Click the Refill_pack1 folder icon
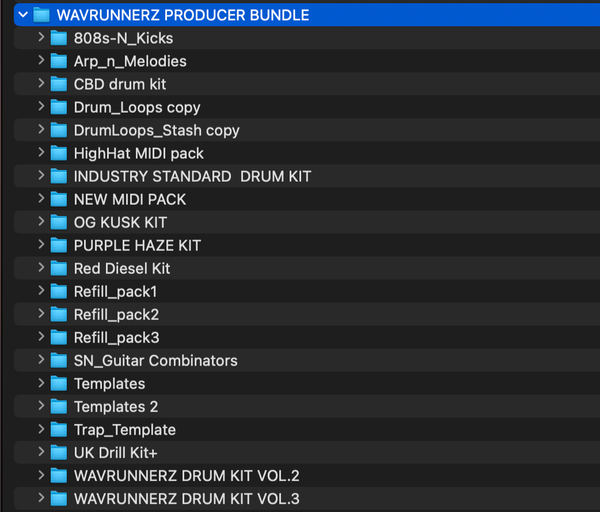Screen dimensions: 600x512 pyautogui.click(x=59, y=291)
